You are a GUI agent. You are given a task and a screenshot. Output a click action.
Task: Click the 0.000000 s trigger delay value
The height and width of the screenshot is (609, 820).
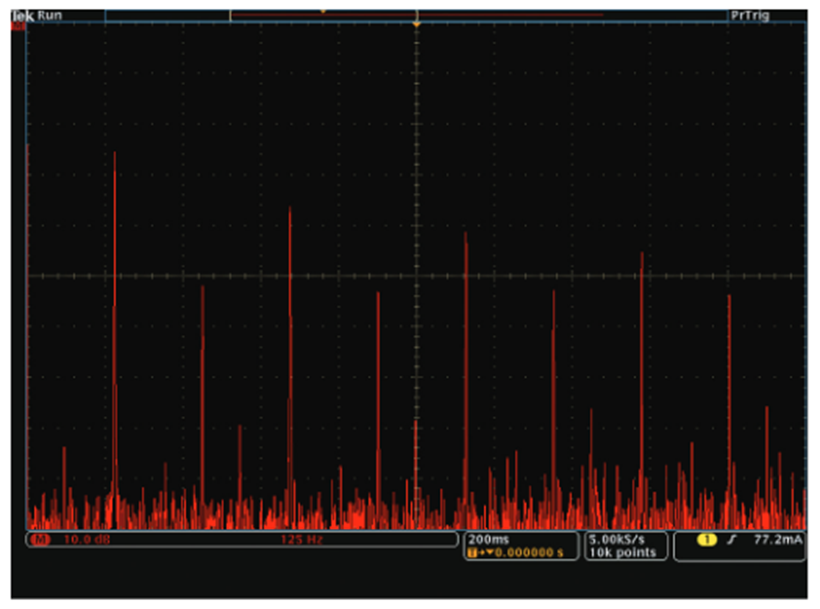point(530,552)
